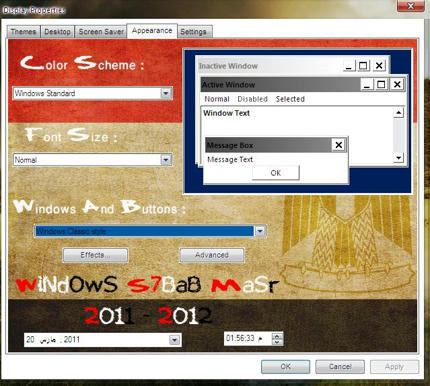
Task: Expand the Font Size dropdown arrow
Action: tap(166, 160)
